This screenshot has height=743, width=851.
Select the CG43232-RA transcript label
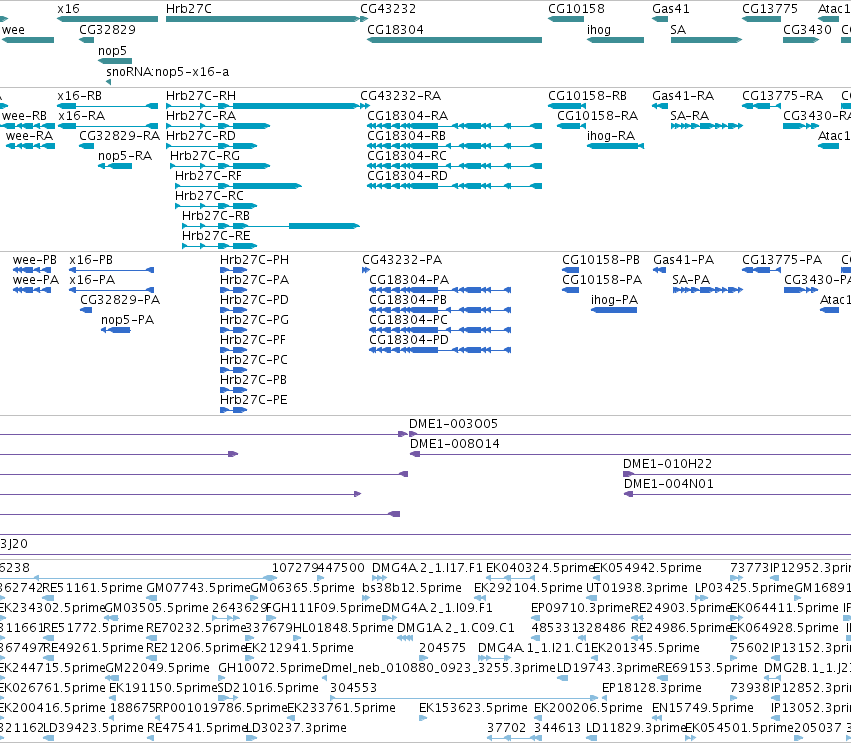(401, 96)
